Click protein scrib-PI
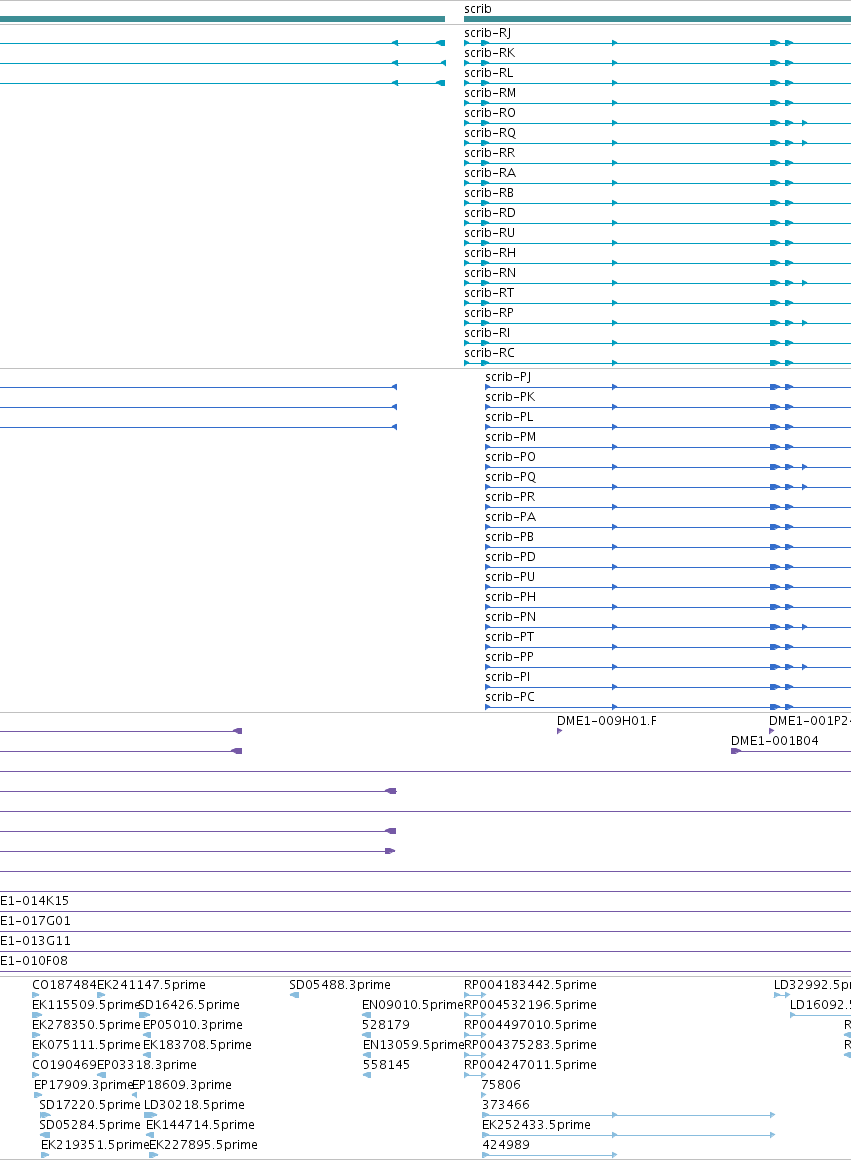Viewport: 851px width, 1160px height. 508,676
